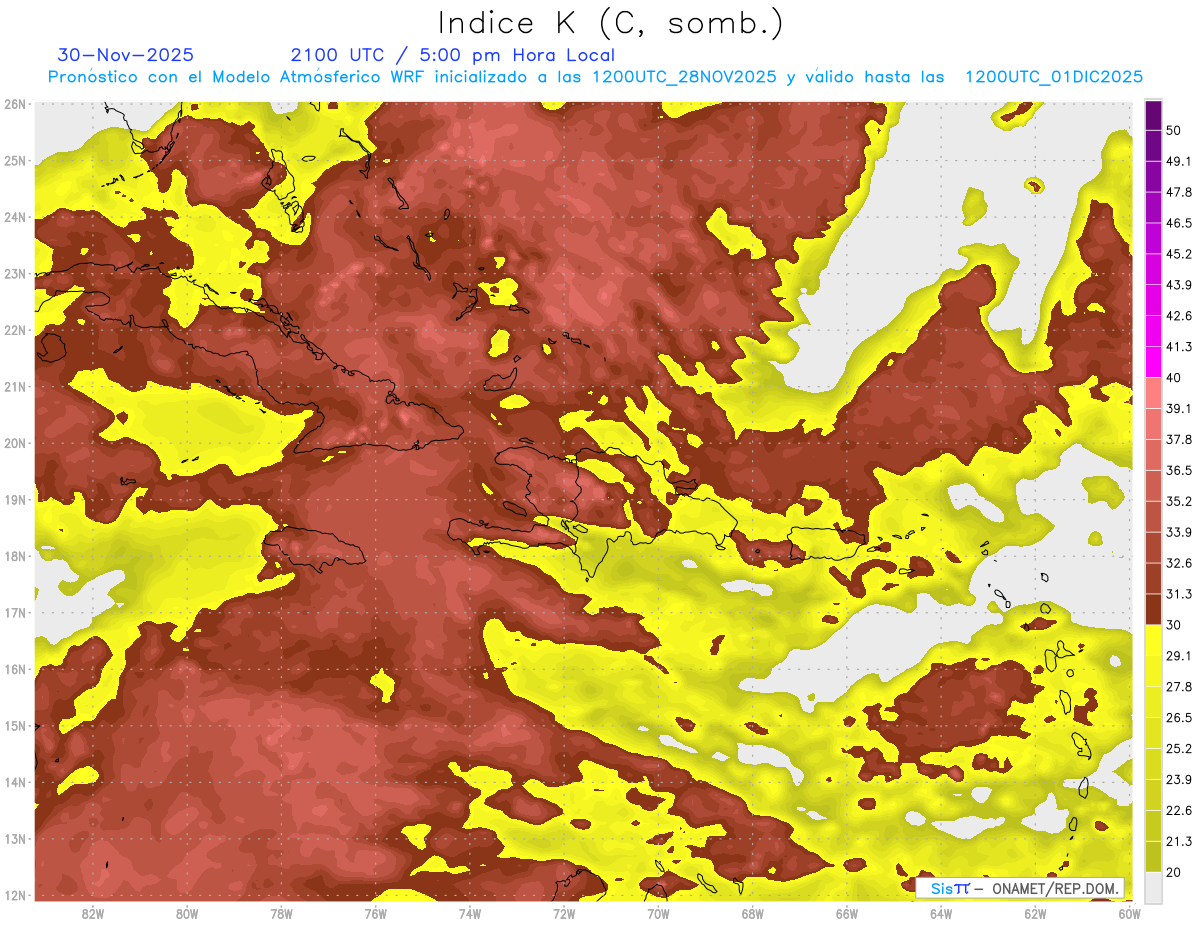Viewport: 1200px width, 927px height.
Task: Click the latitude label "23N"
Action: click(15, 274)
